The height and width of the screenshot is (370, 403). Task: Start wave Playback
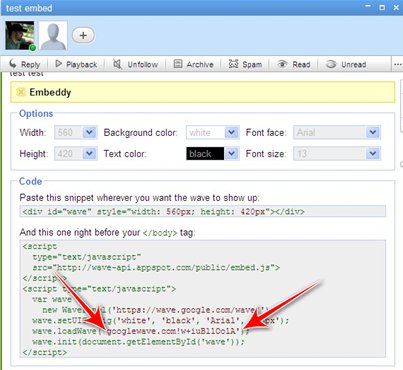[x=76, y=64]
